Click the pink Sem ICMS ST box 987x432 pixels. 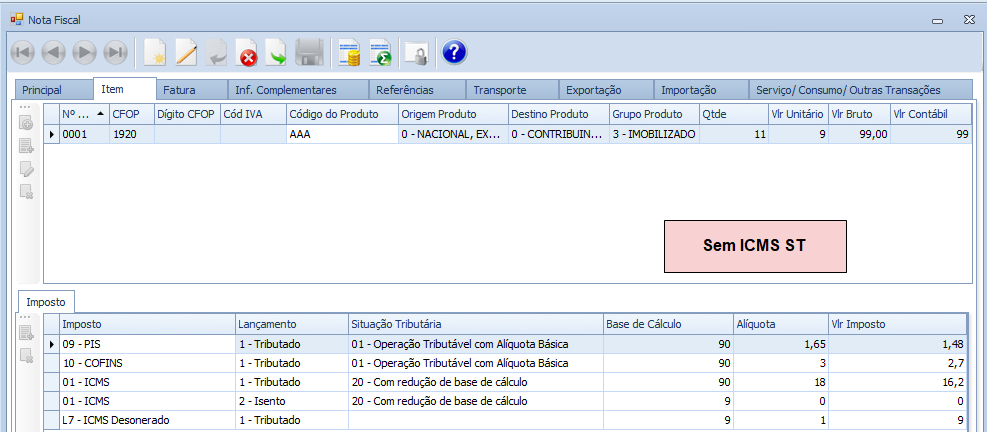point(755,246)
